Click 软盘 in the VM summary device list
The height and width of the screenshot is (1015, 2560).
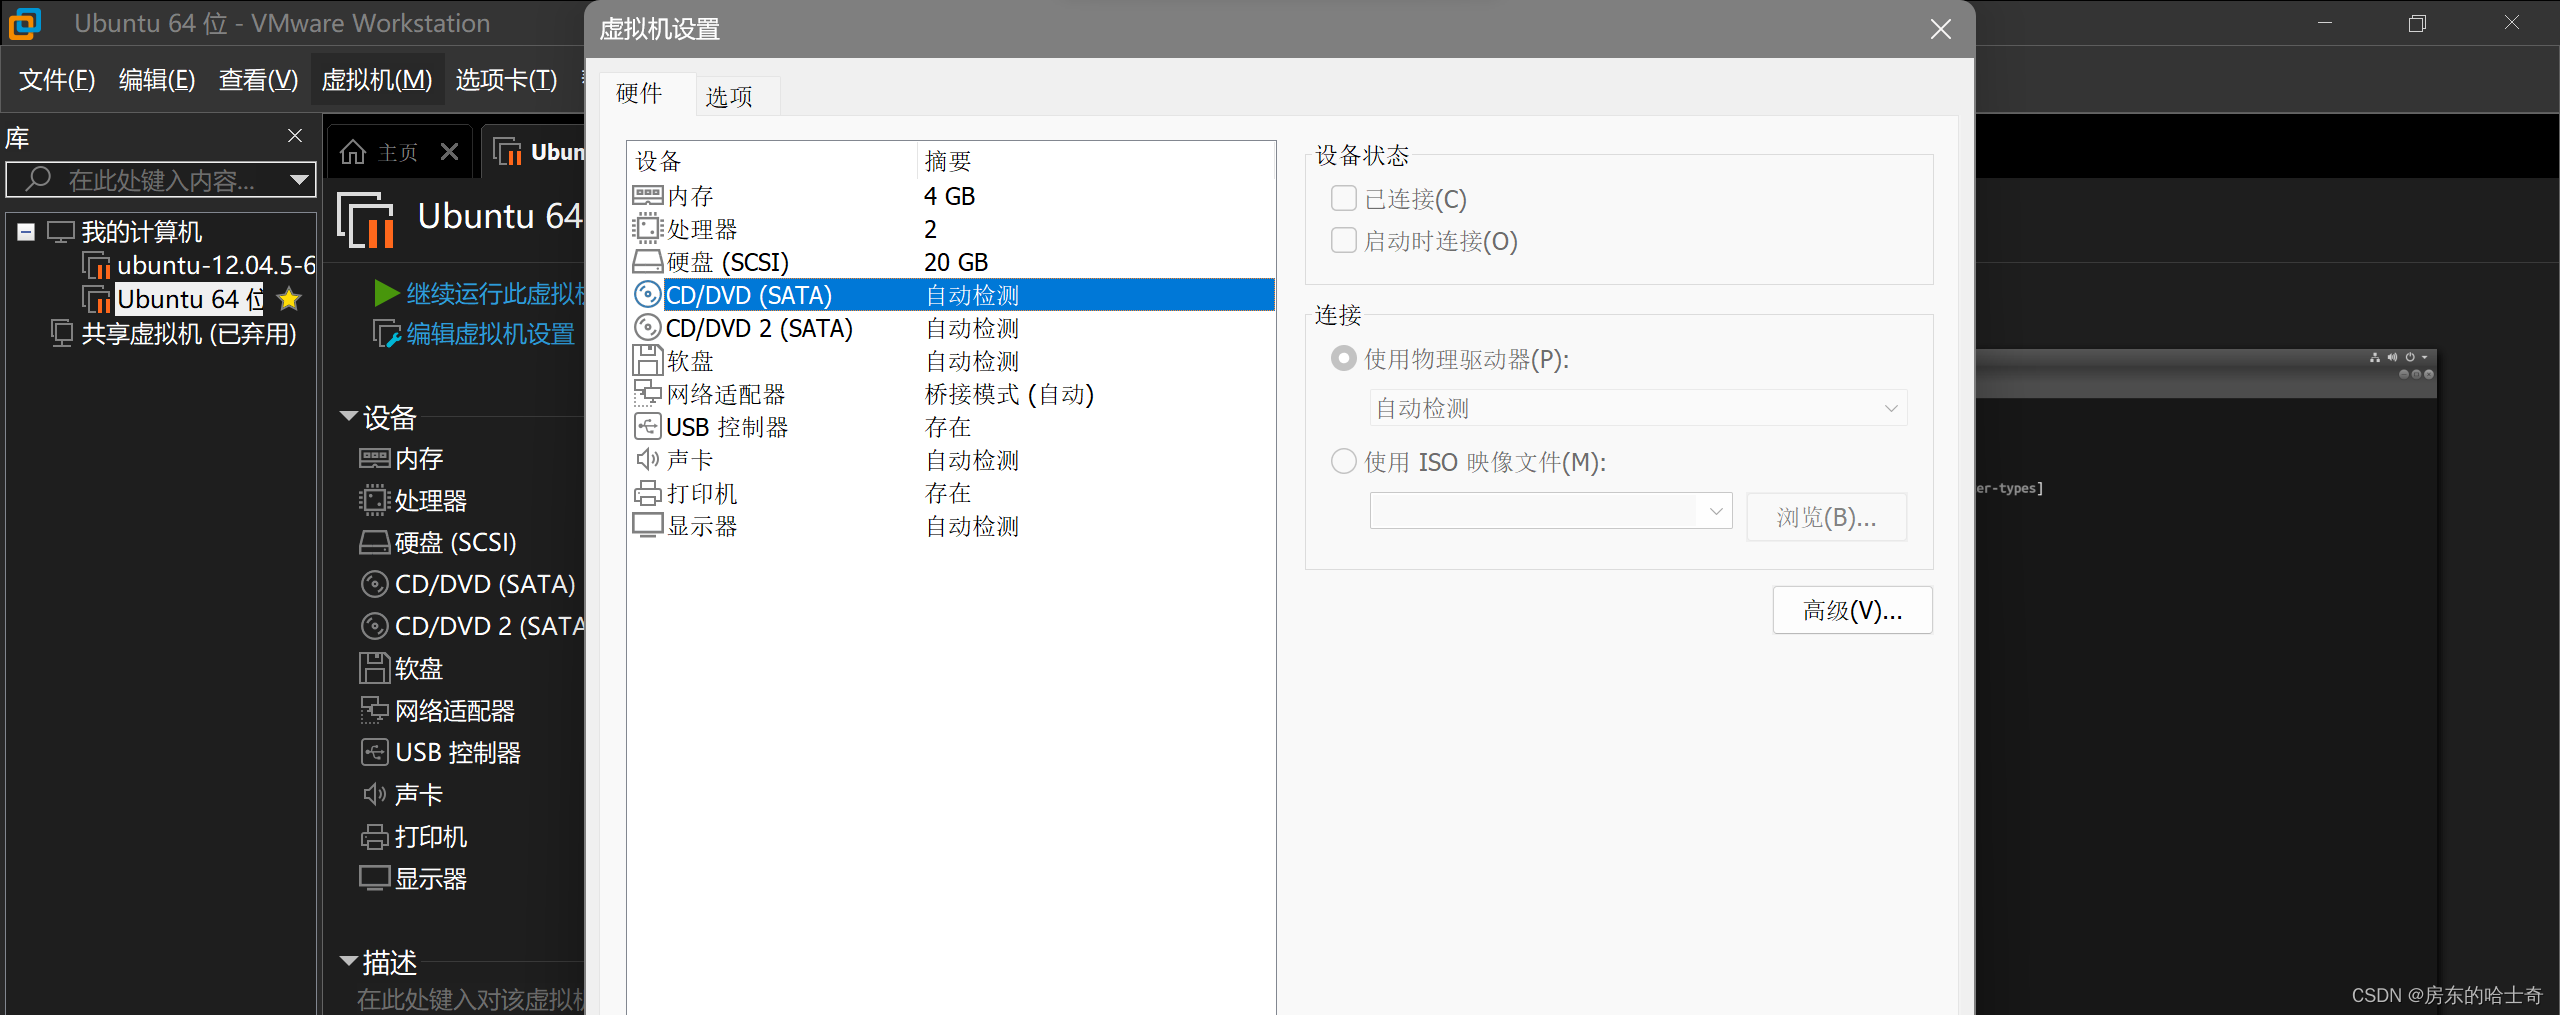click(418, 668)
